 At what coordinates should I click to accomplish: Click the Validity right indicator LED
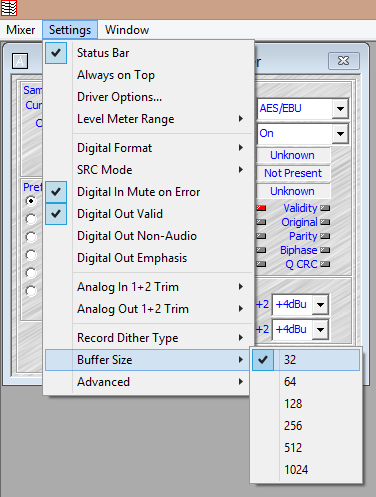[325, 208]
